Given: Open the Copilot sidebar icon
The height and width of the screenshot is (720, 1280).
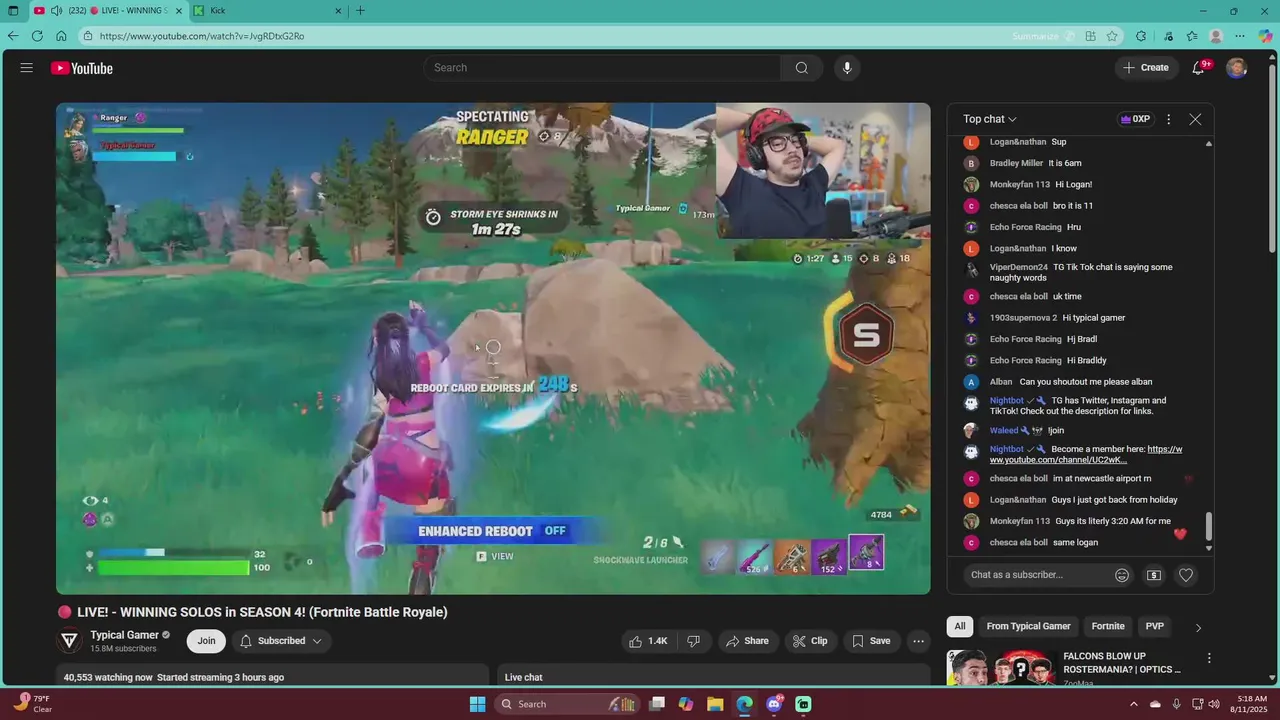Looking at the screenshot, I should [1265, 36].
